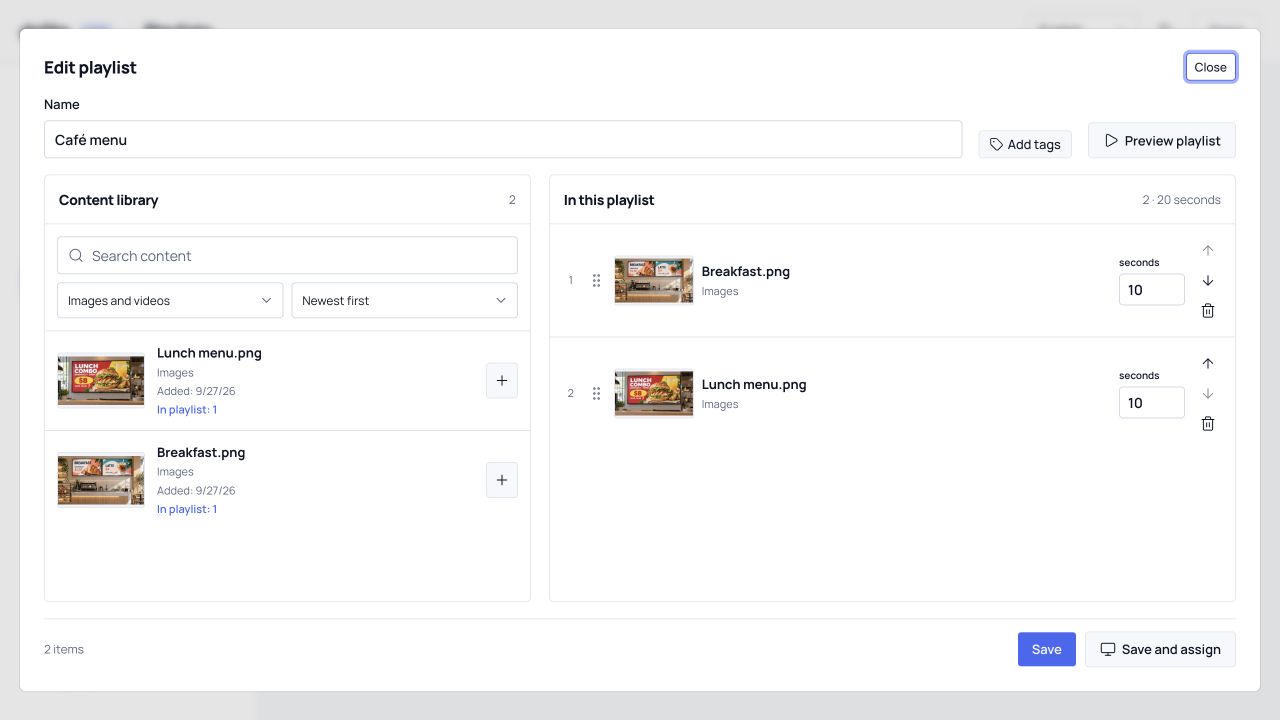The image size is (1280, 720).
Task: Close the Edit playlist dialog
Action: pyautogui.click(x=1210, y=67)
